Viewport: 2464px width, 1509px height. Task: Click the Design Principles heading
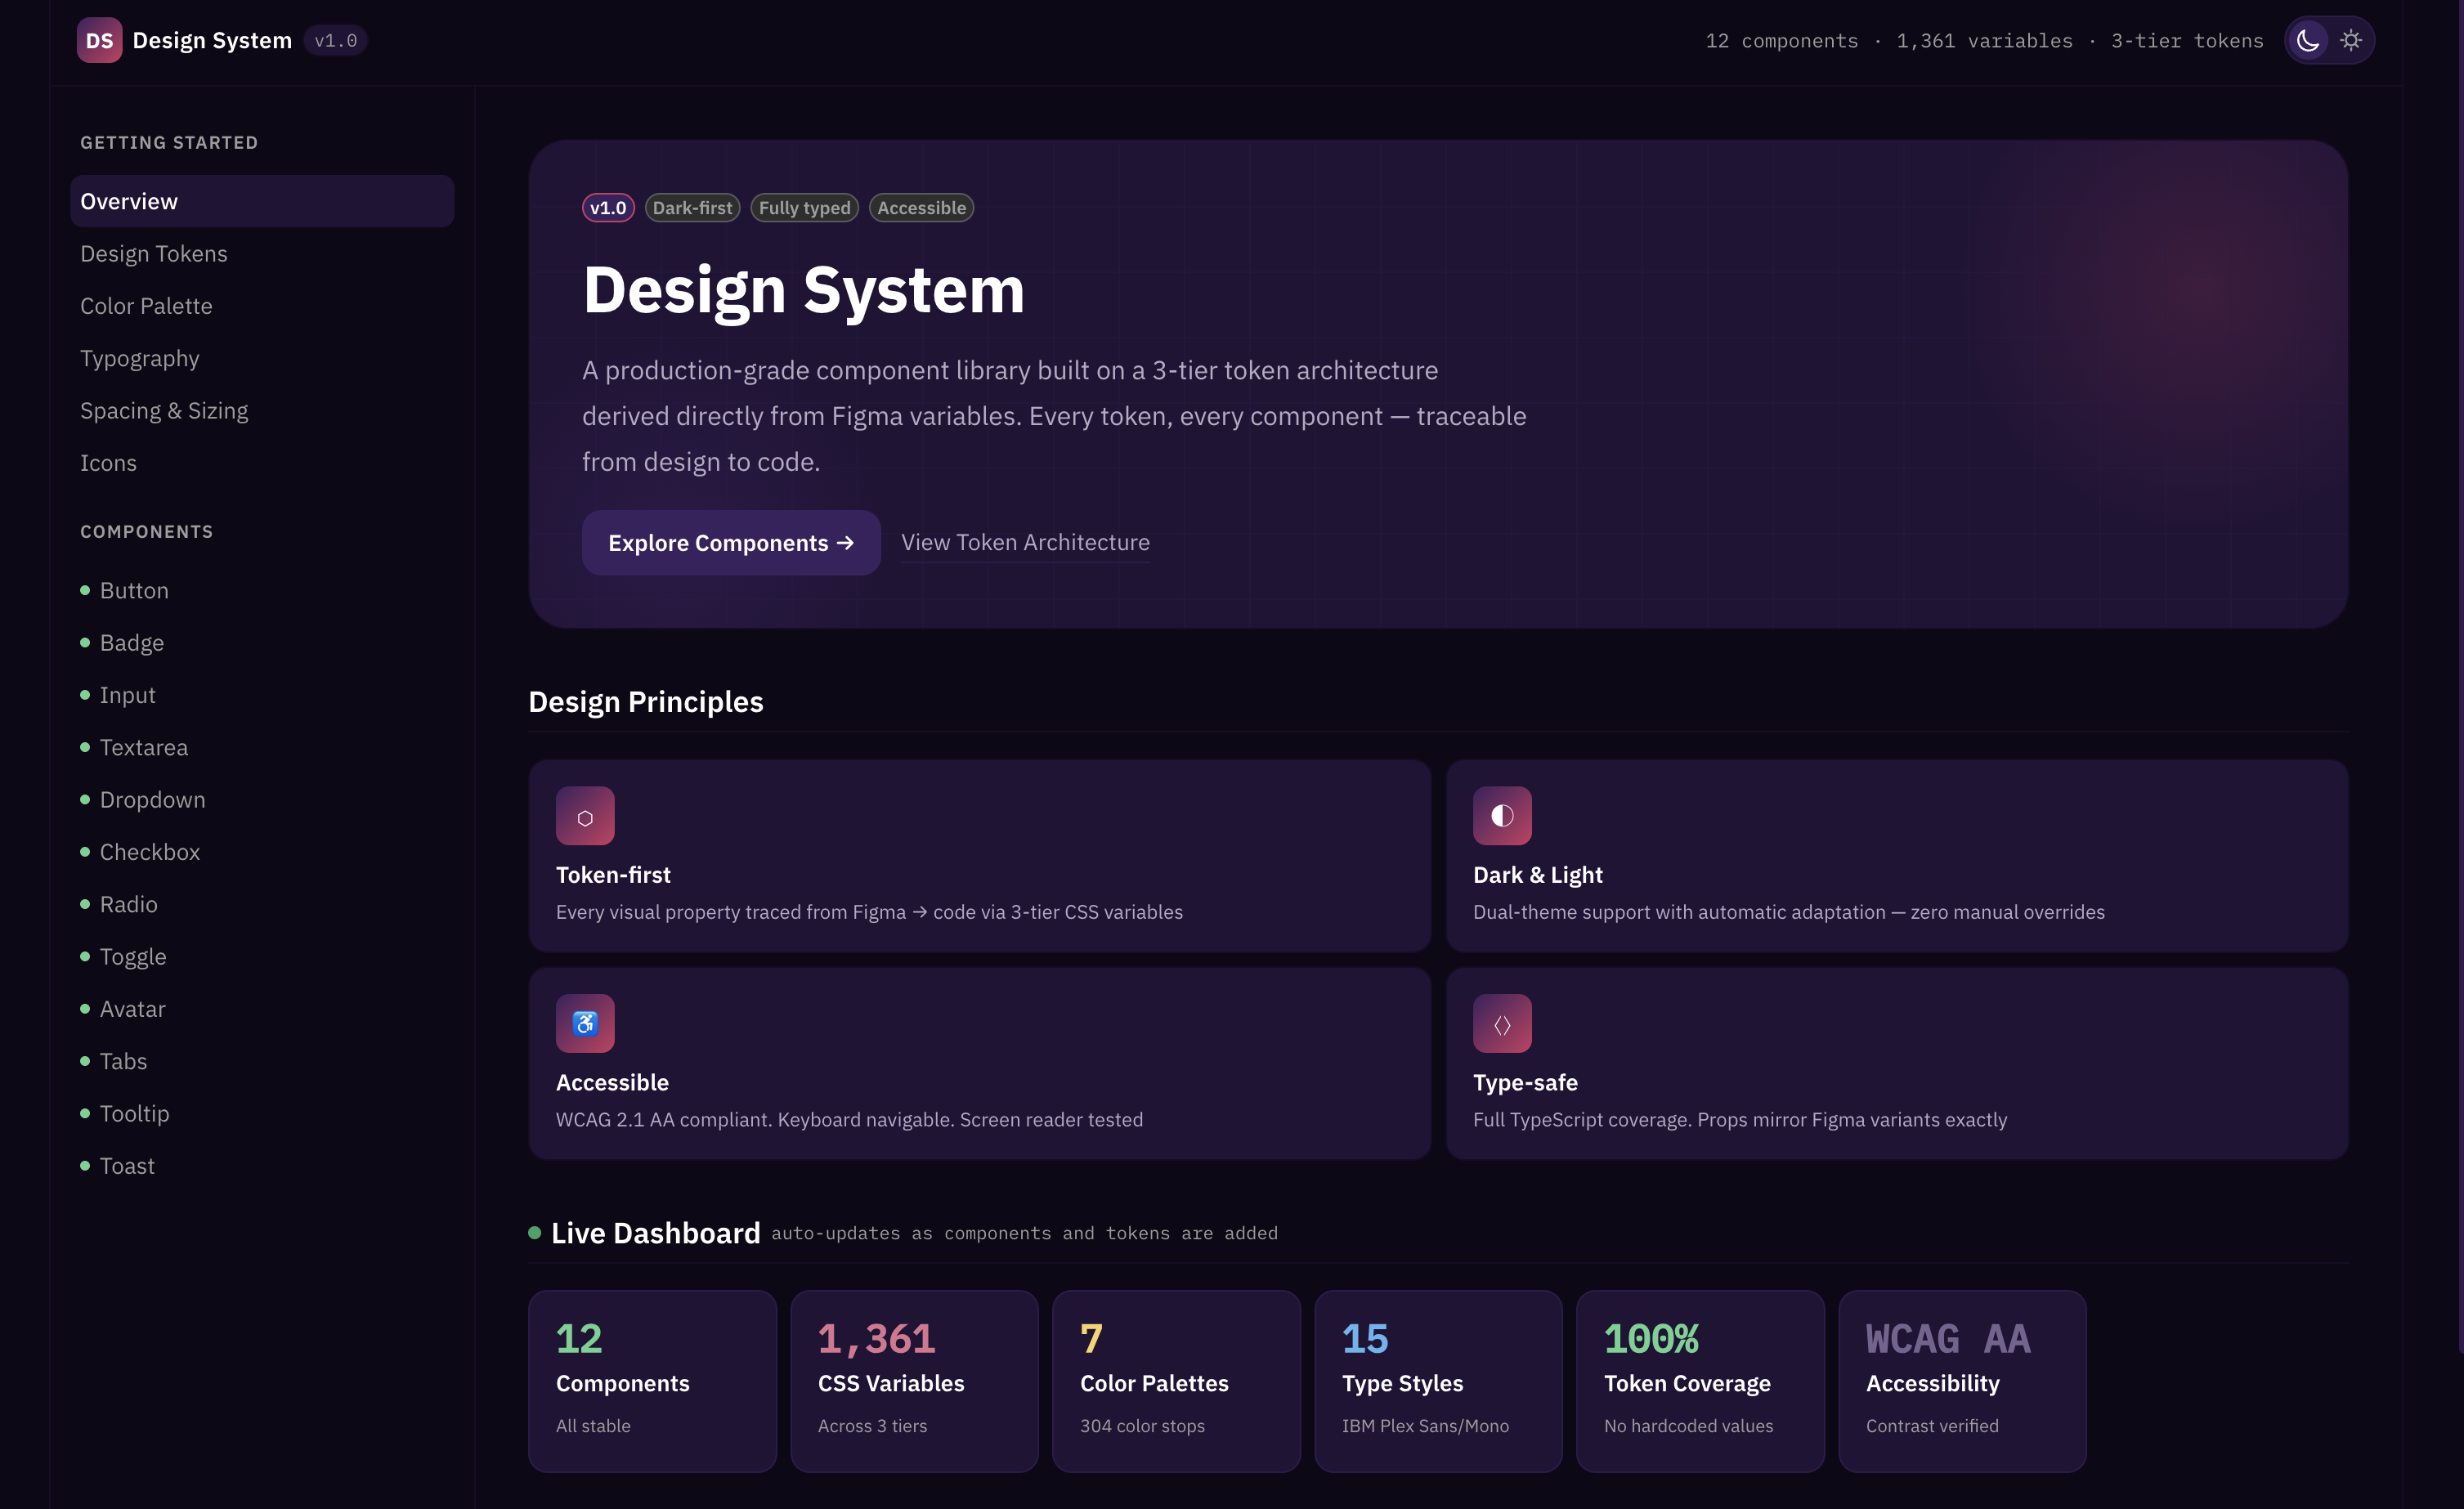click(646, 702)
